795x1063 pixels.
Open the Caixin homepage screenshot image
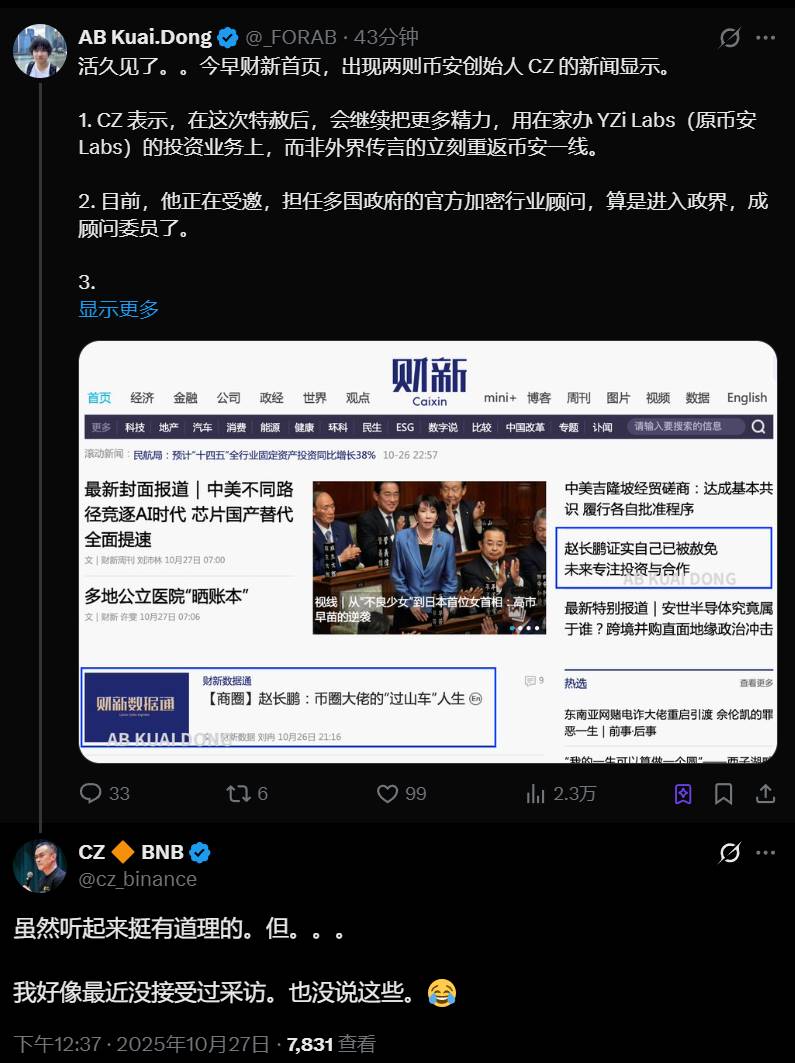coord(428,552)
